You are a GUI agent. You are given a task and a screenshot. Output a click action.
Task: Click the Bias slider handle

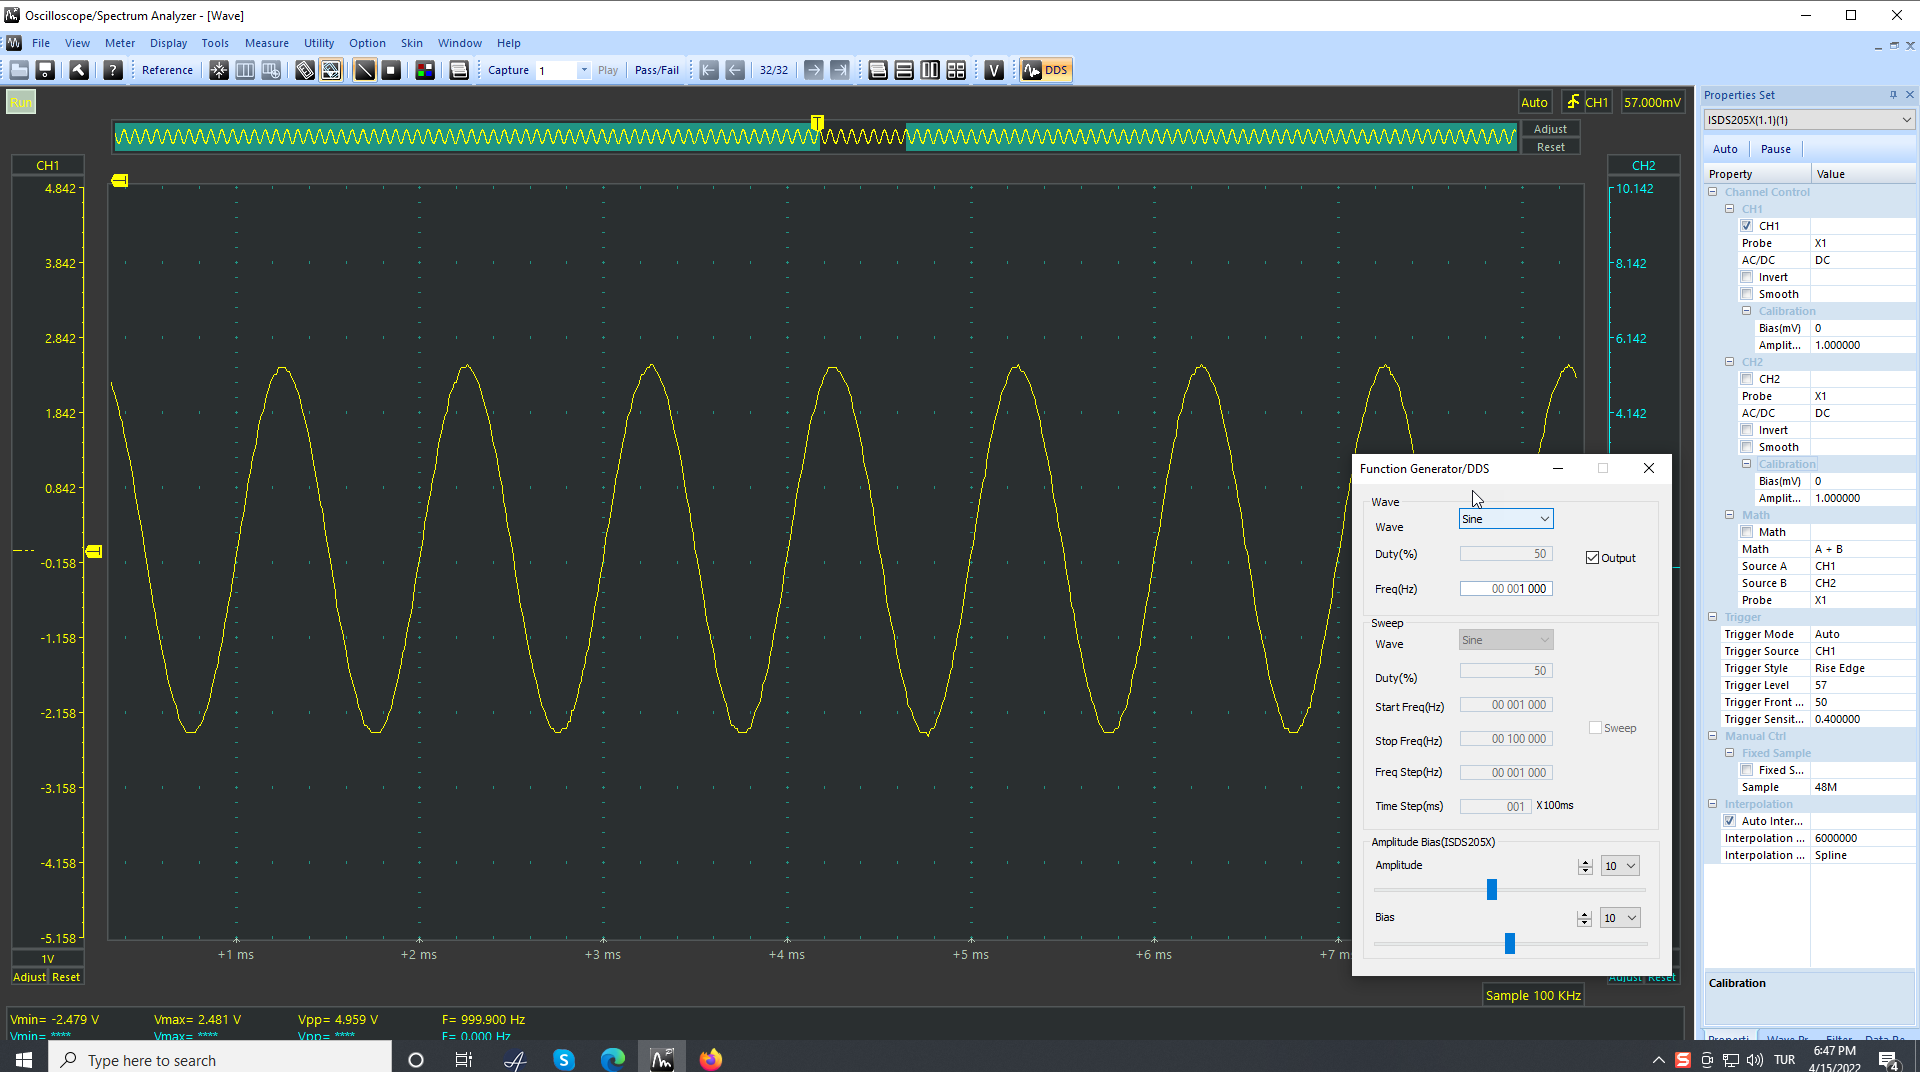coord(1510,943)
